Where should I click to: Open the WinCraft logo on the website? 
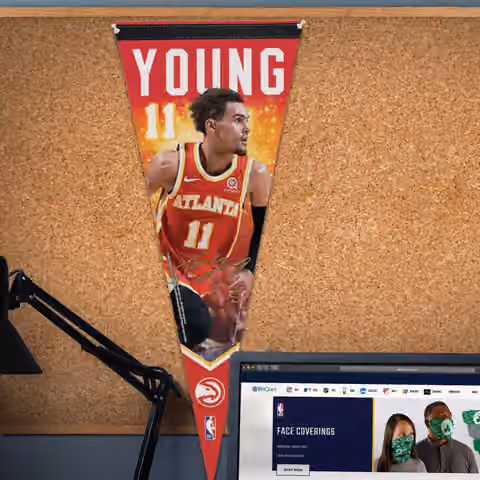(x=264, y=389)
